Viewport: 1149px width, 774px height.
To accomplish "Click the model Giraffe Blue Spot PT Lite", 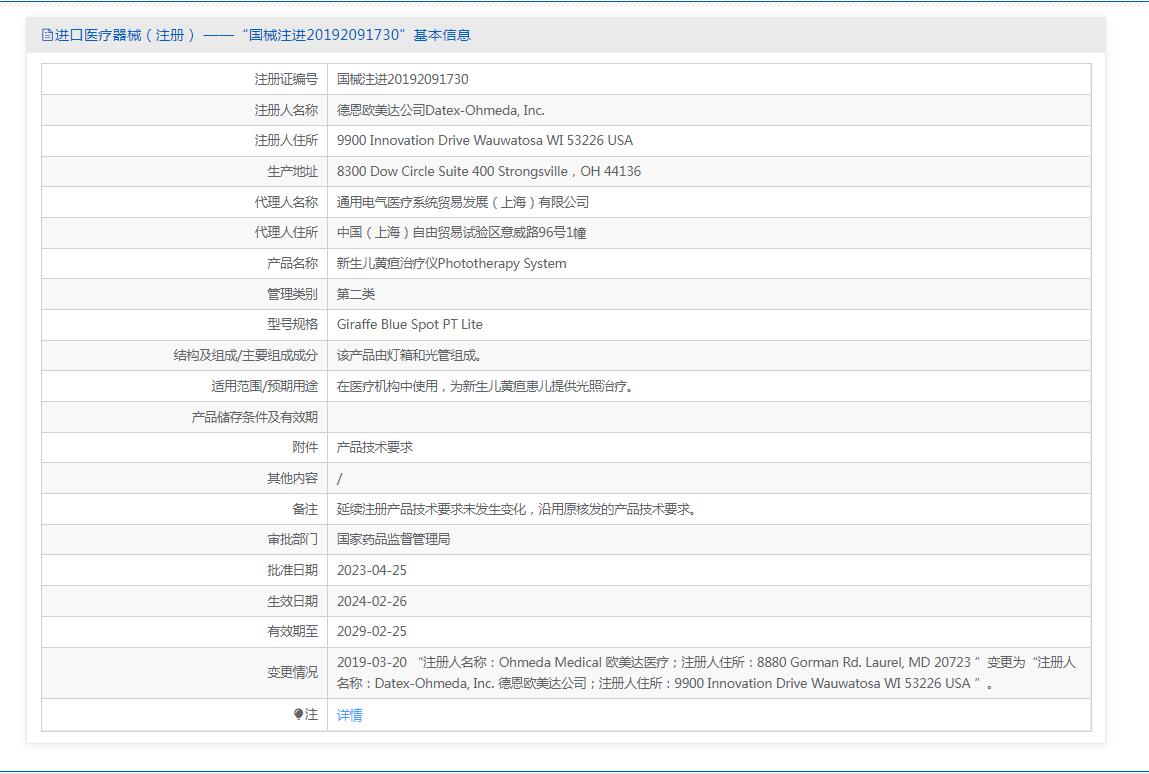I will (409, 324).
